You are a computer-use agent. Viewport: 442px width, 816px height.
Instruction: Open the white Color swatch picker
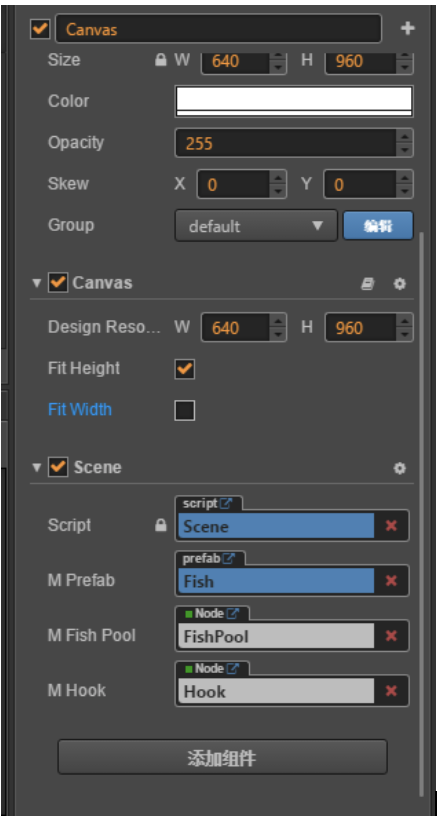(294, 101)
